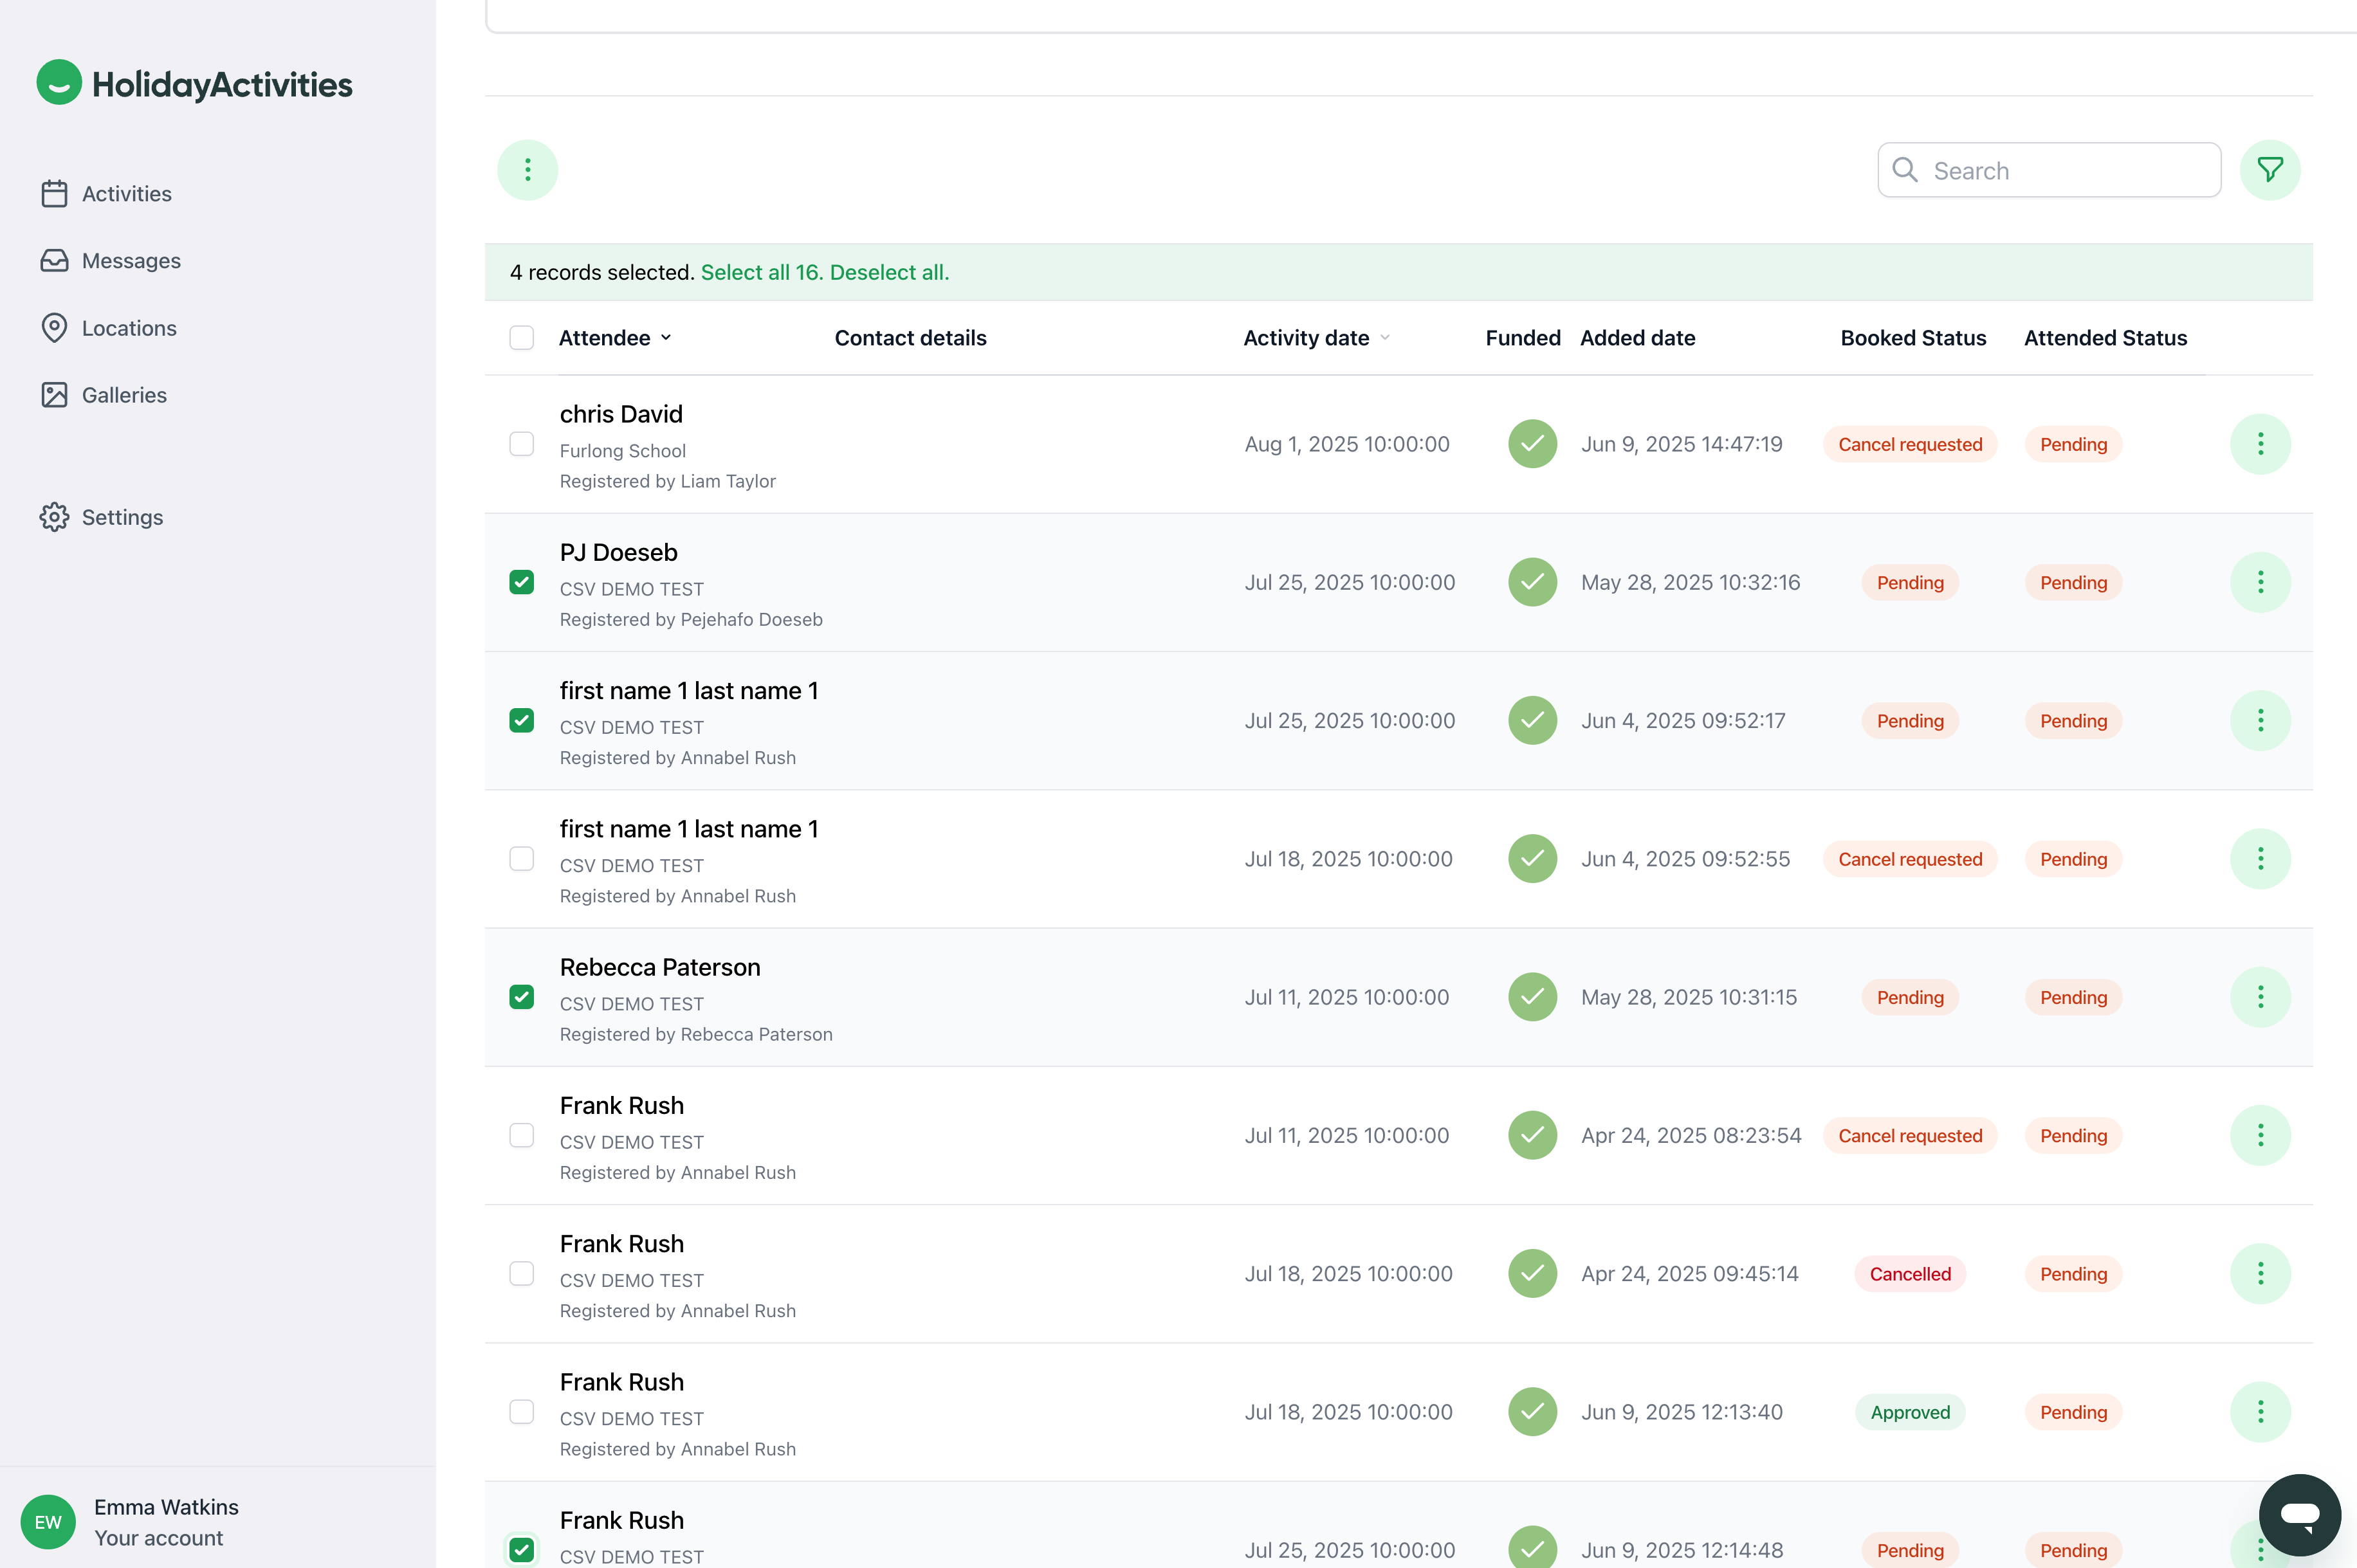Open the filter funnel icon
2357x1568 pixels.
[x=2269, y=170]
